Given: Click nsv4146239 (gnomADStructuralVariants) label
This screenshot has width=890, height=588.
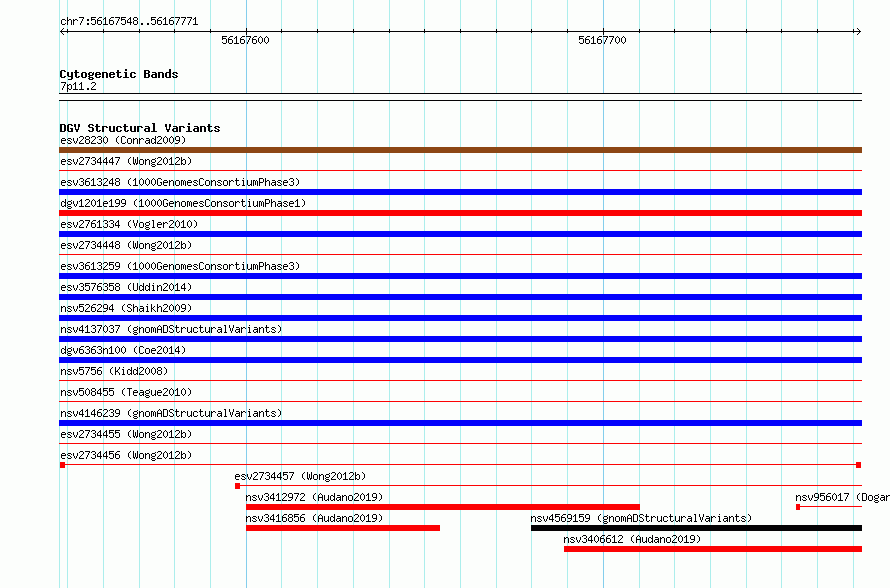Looking at the screenshot, I should tap(171, 413).
